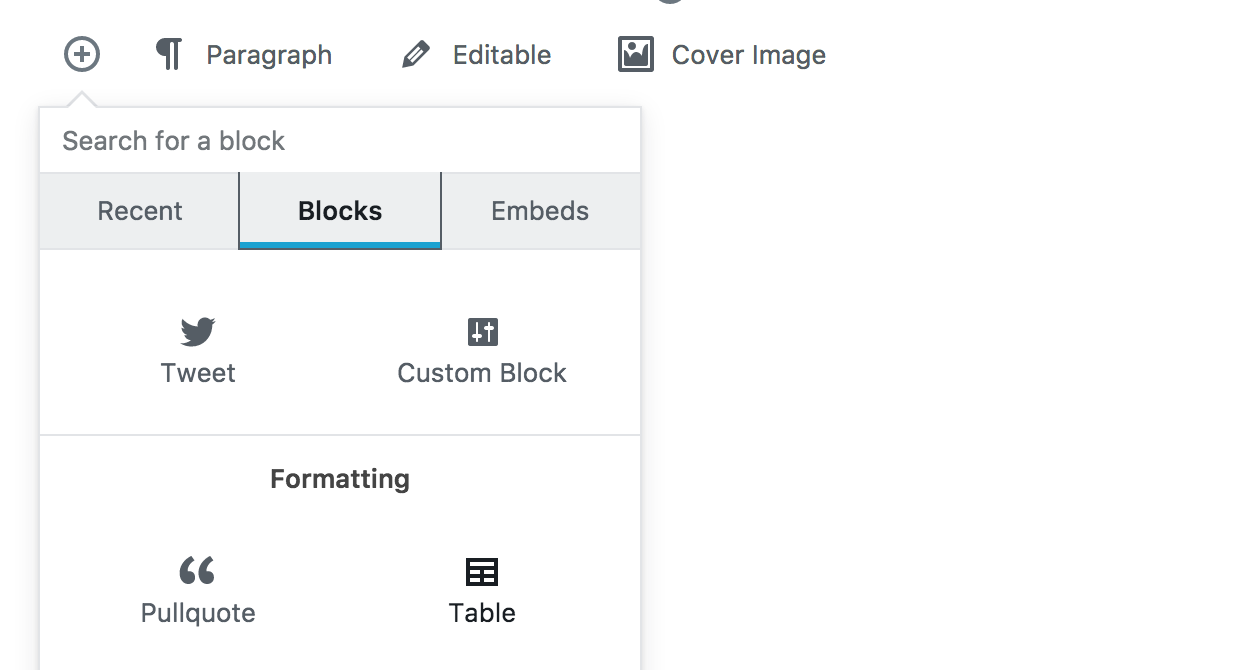The height and width of the screenshot is (670, 1254).
Task: Click the Editable toolbar item
Action: [x=501, y=55]
